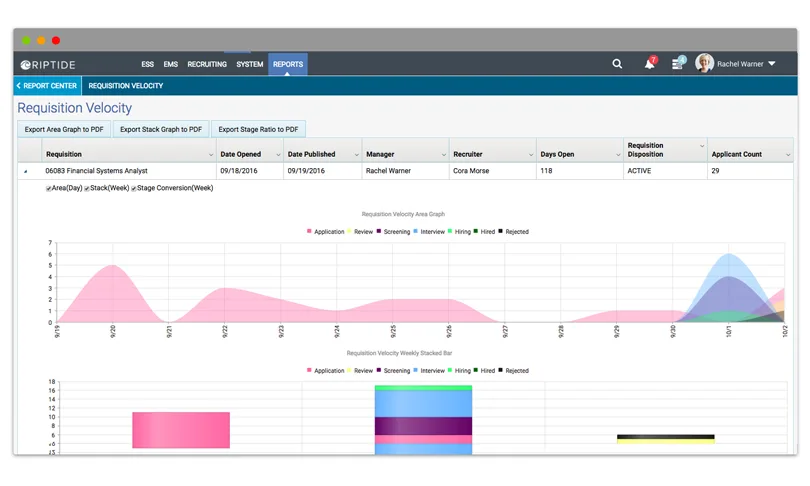Click the blue Interview legend marker in stacked bar
The width and height of the screenshot is (810, 486).
click(x=416, y=370)
